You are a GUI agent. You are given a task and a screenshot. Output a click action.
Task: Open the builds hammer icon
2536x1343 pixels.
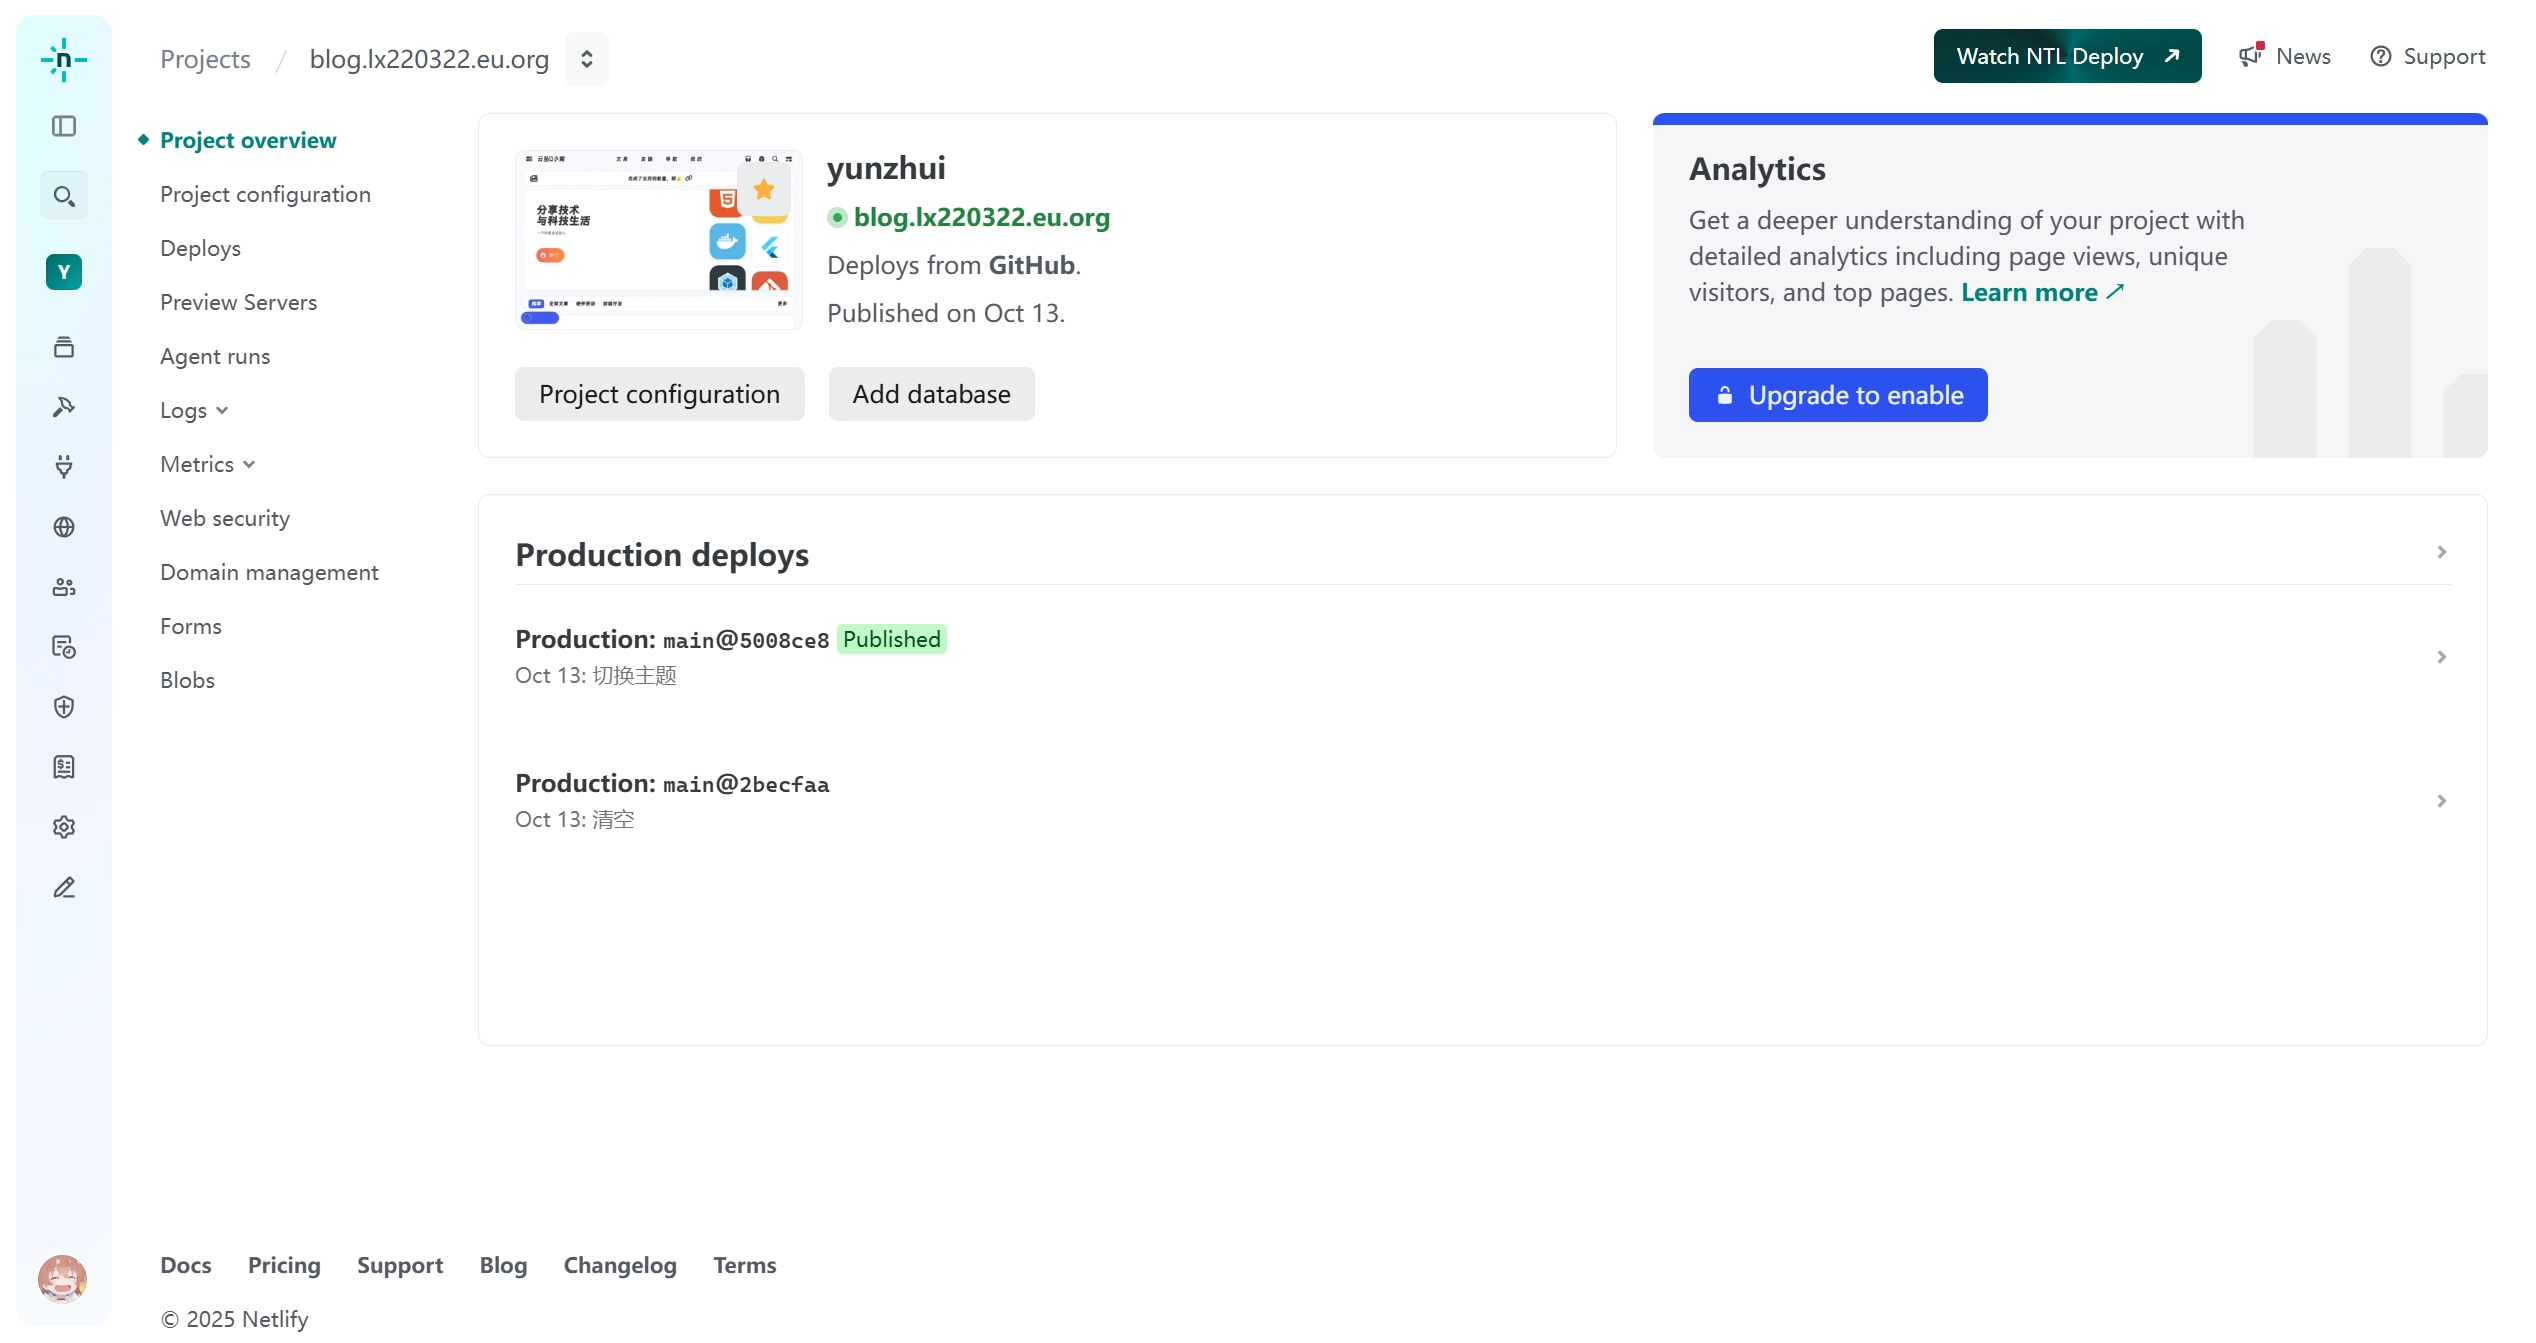coord(64,407)
